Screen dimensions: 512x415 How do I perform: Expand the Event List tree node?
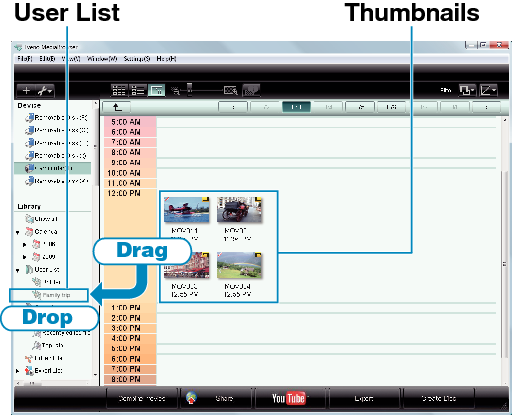coord(18,371)
